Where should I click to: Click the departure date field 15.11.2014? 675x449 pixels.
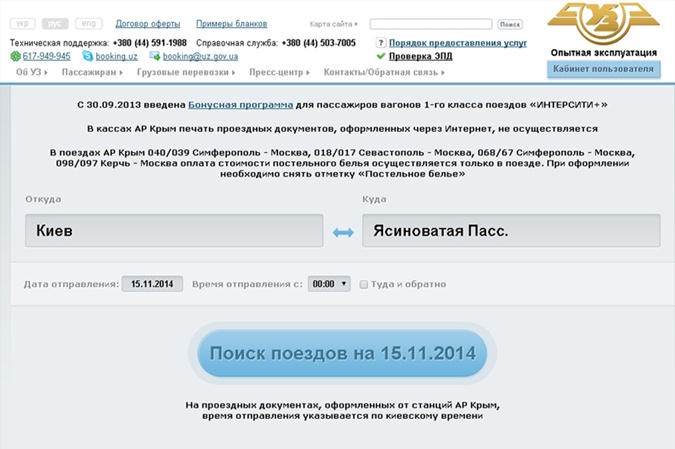(x=152, y=284)
